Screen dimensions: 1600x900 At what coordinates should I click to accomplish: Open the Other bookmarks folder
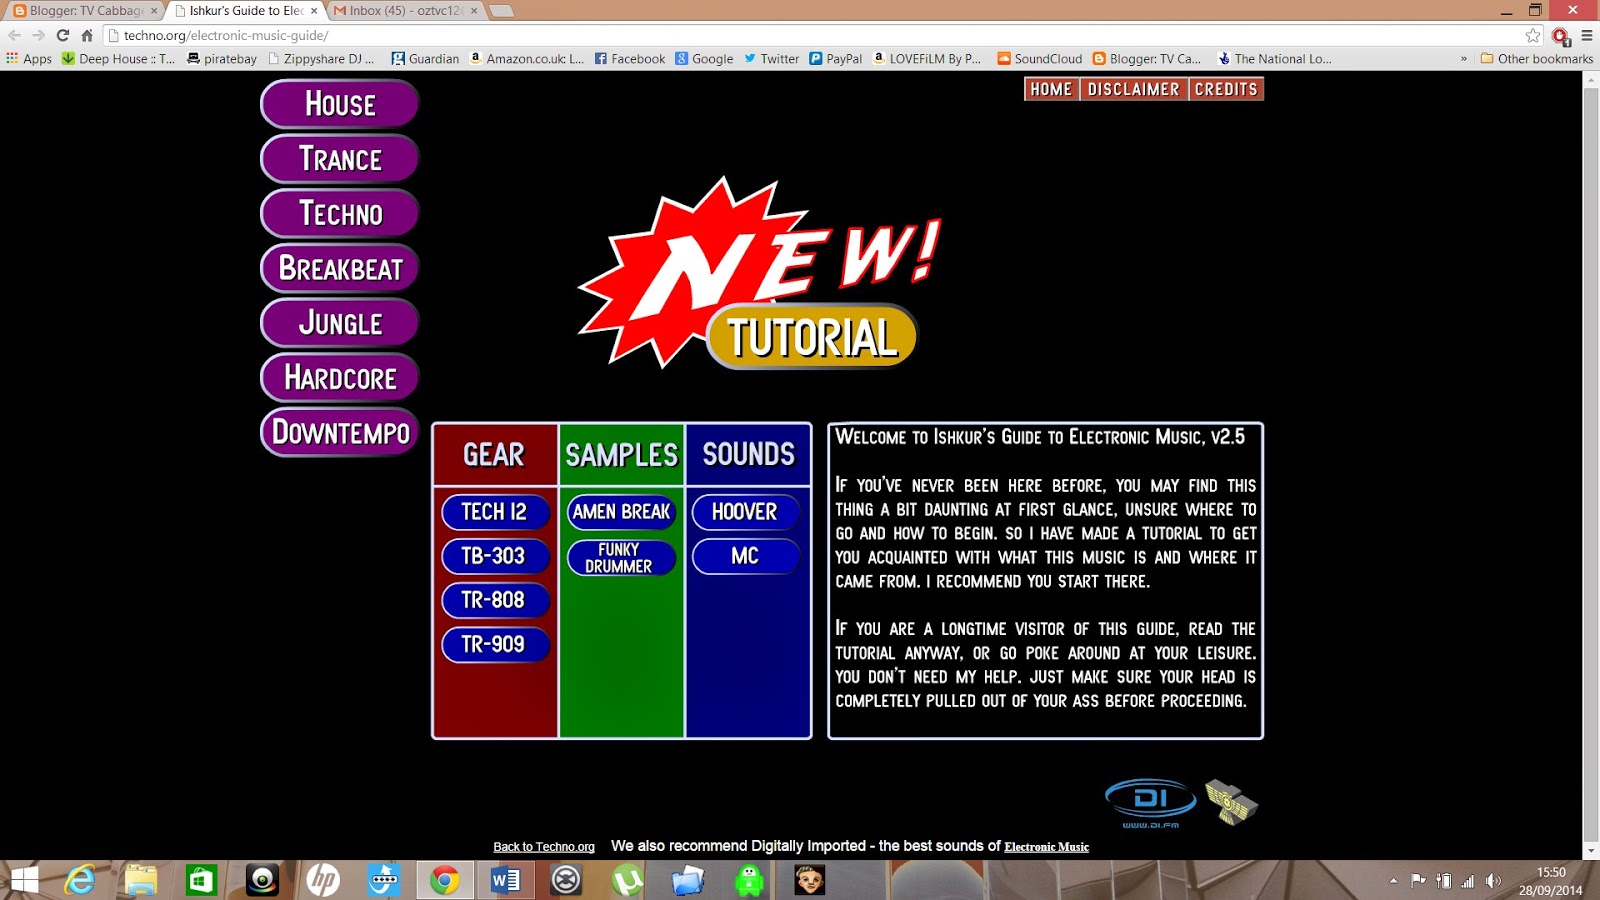[x=1537, y=59]
